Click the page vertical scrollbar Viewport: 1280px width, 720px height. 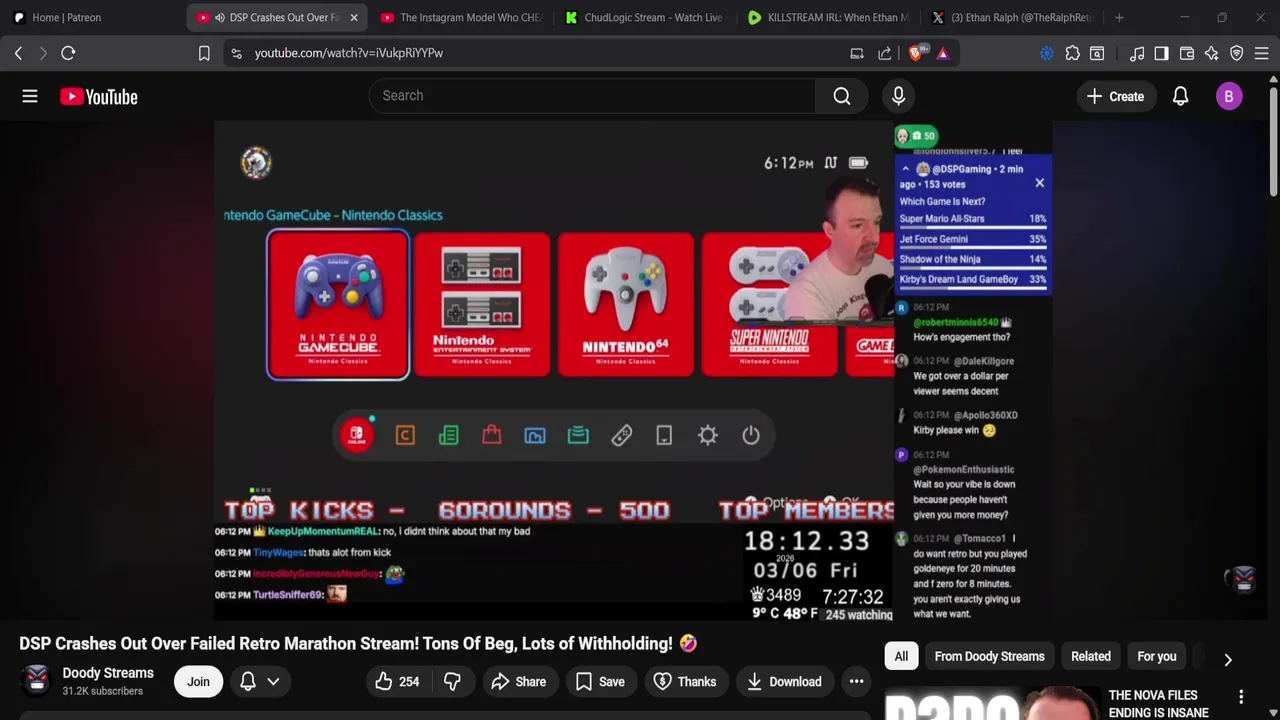1273,140
